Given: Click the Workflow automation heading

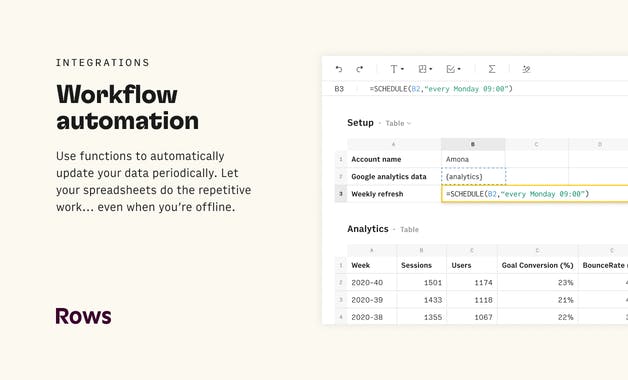Looking at the screenshot, I should (127, 107).
